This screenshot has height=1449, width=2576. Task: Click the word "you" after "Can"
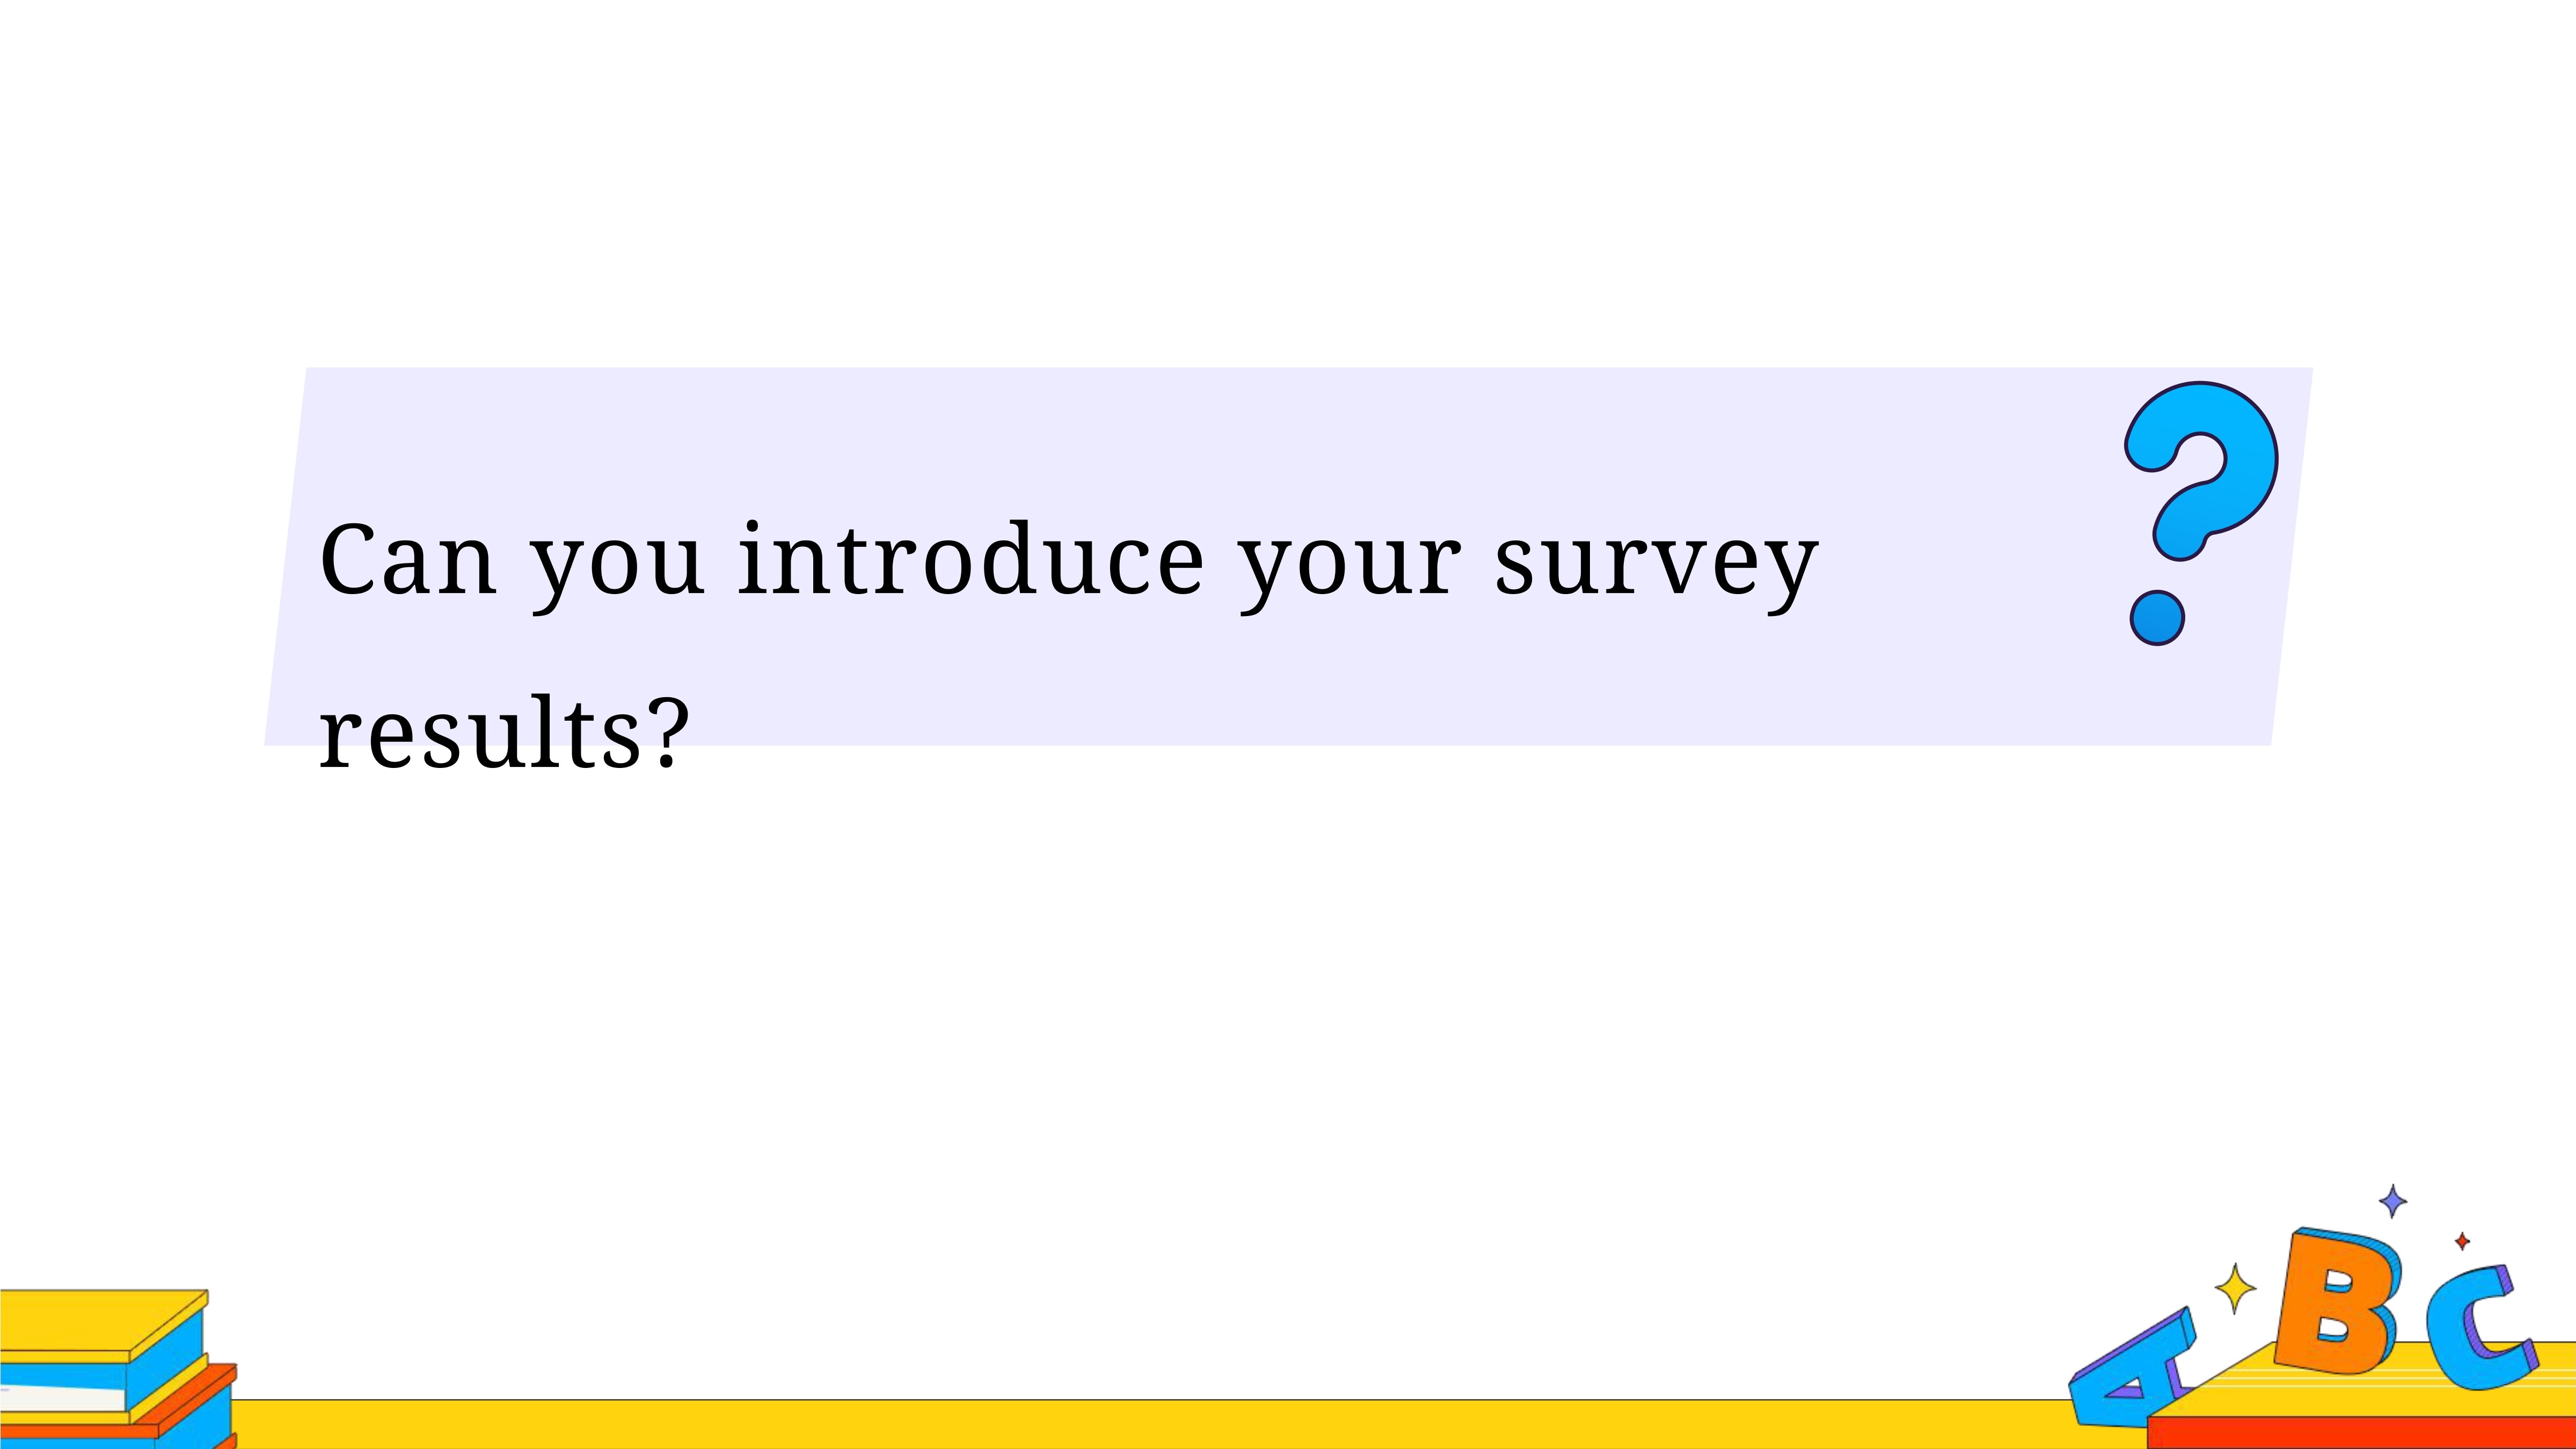click(x=617, y=572)
